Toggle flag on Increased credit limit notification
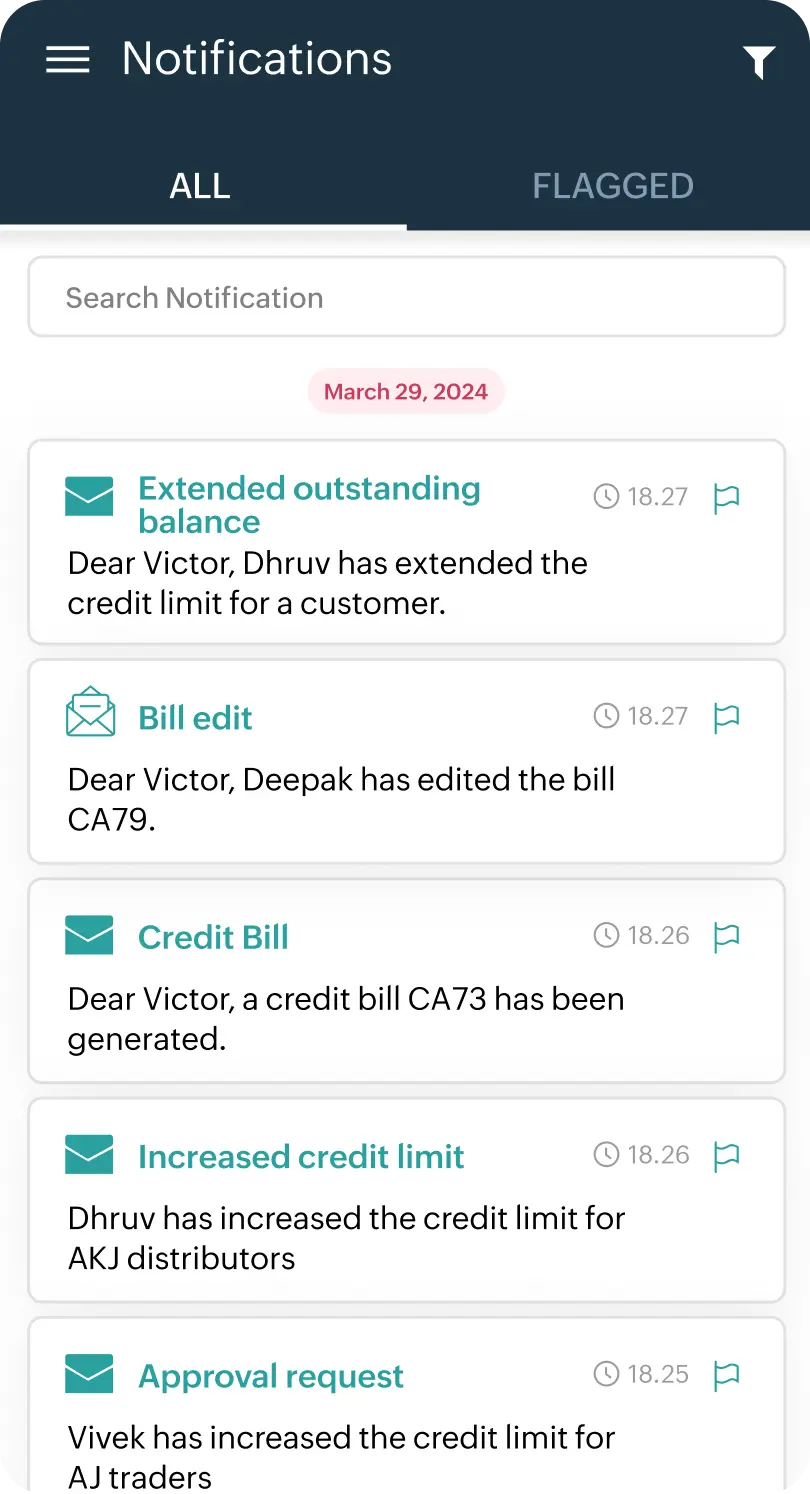The height and width of the screenshot is (1494, 810). click(726, 1156)
